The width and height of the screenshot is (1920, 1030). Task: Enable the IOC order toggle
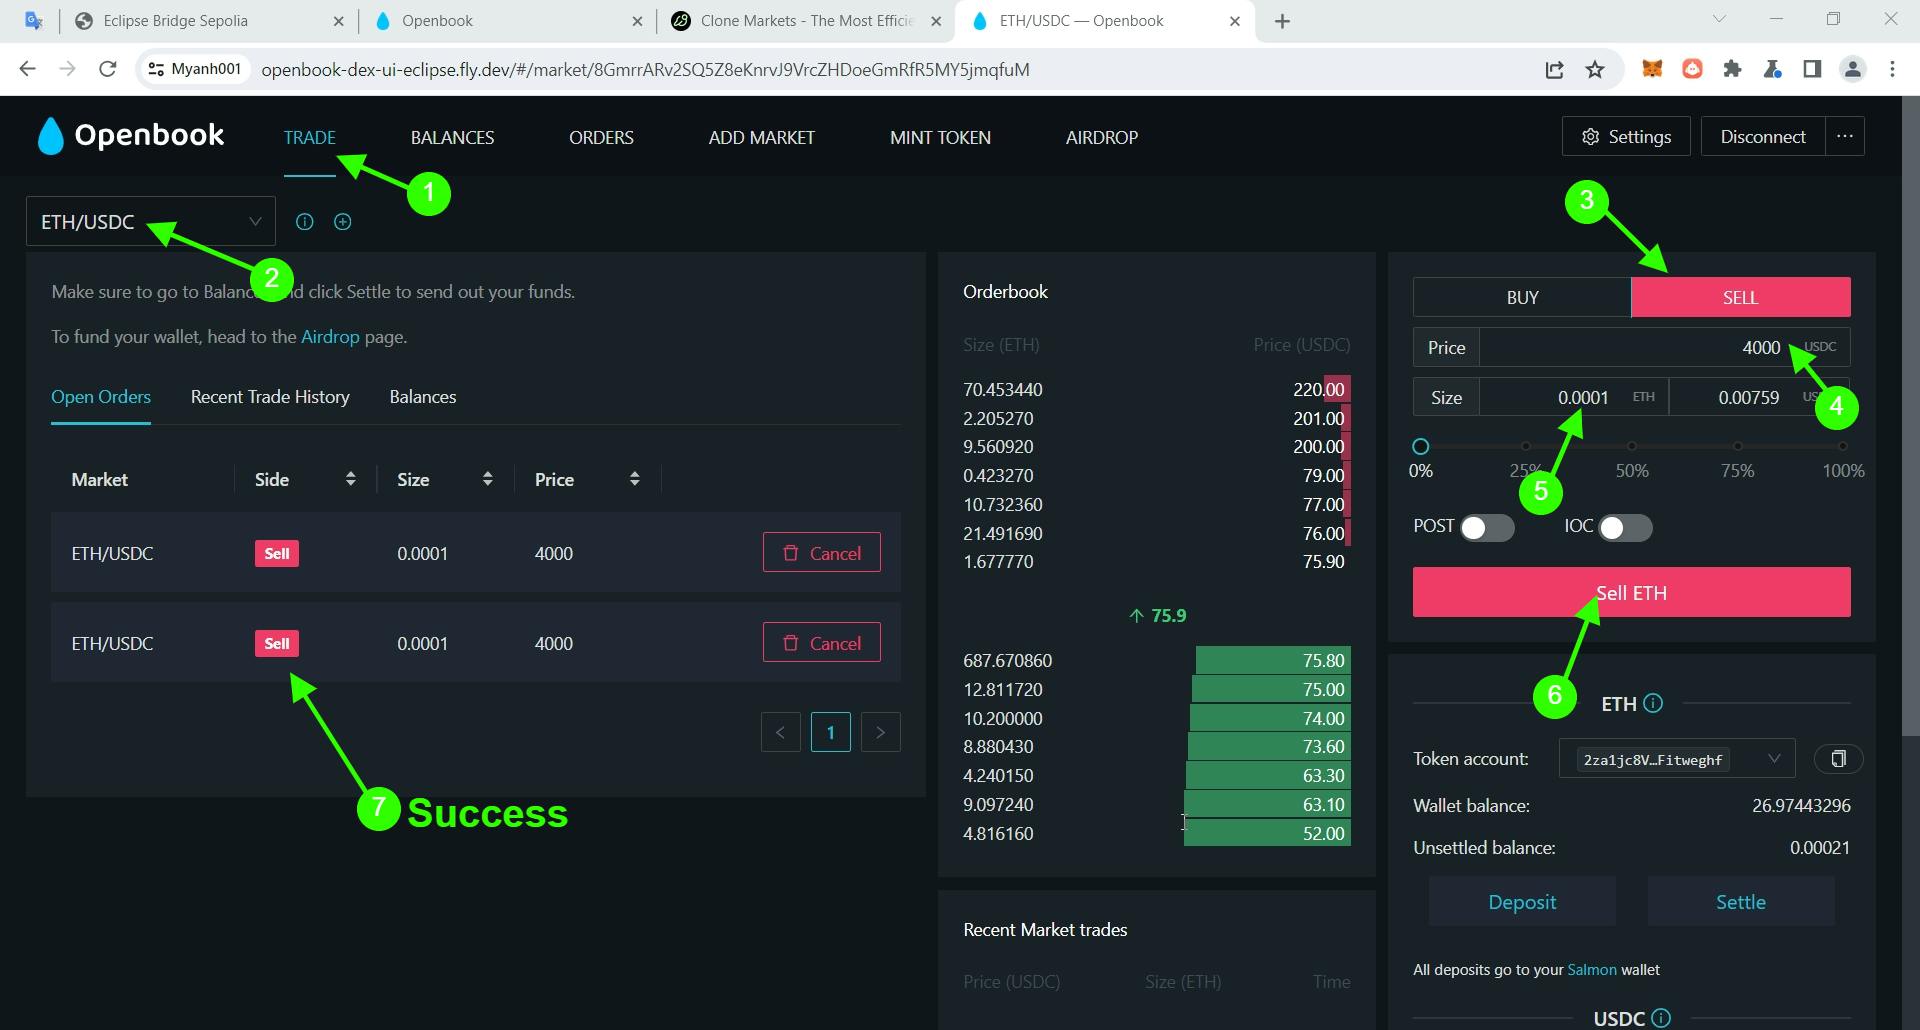[x=1625, y=528]
